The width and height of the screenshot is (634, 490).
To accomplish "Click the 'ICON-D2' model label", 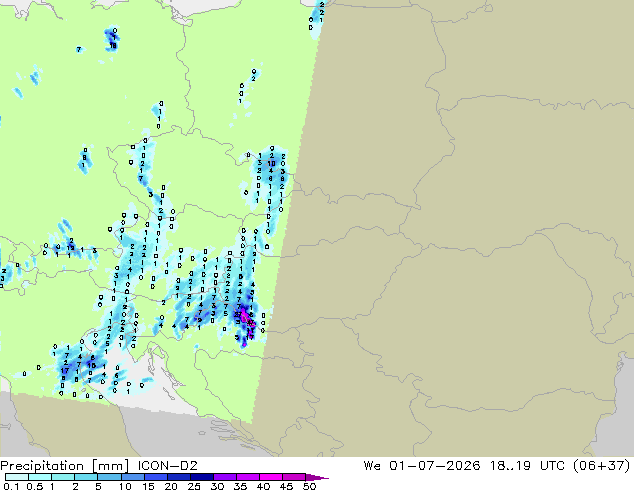I will click(x=167, y=466).
